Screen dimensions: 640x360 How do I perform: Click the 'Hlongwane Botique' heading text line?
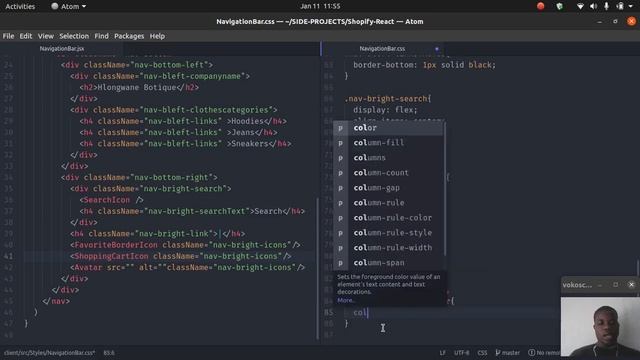139,87
